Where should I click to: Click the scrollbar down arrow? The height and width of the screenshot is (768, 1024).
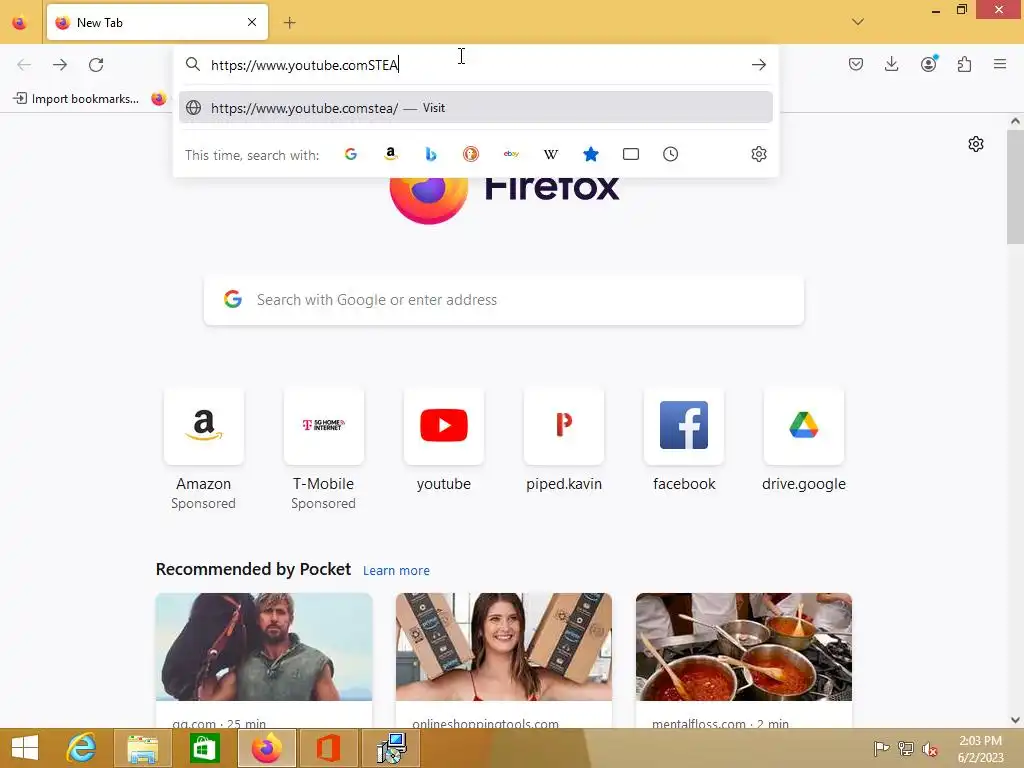coord(1015,720)
